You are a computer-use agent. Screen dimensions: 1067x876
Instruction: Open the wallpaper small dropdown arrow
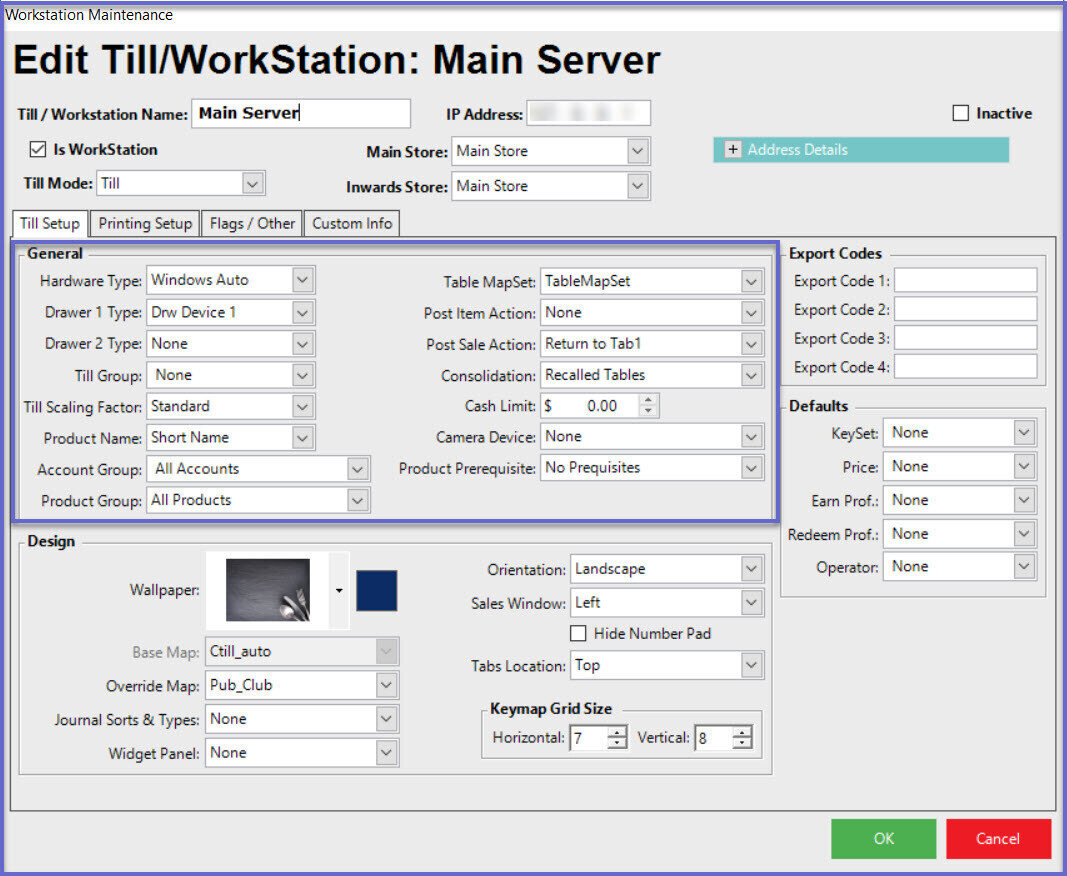pyautogui.click(x=339, y=591)
